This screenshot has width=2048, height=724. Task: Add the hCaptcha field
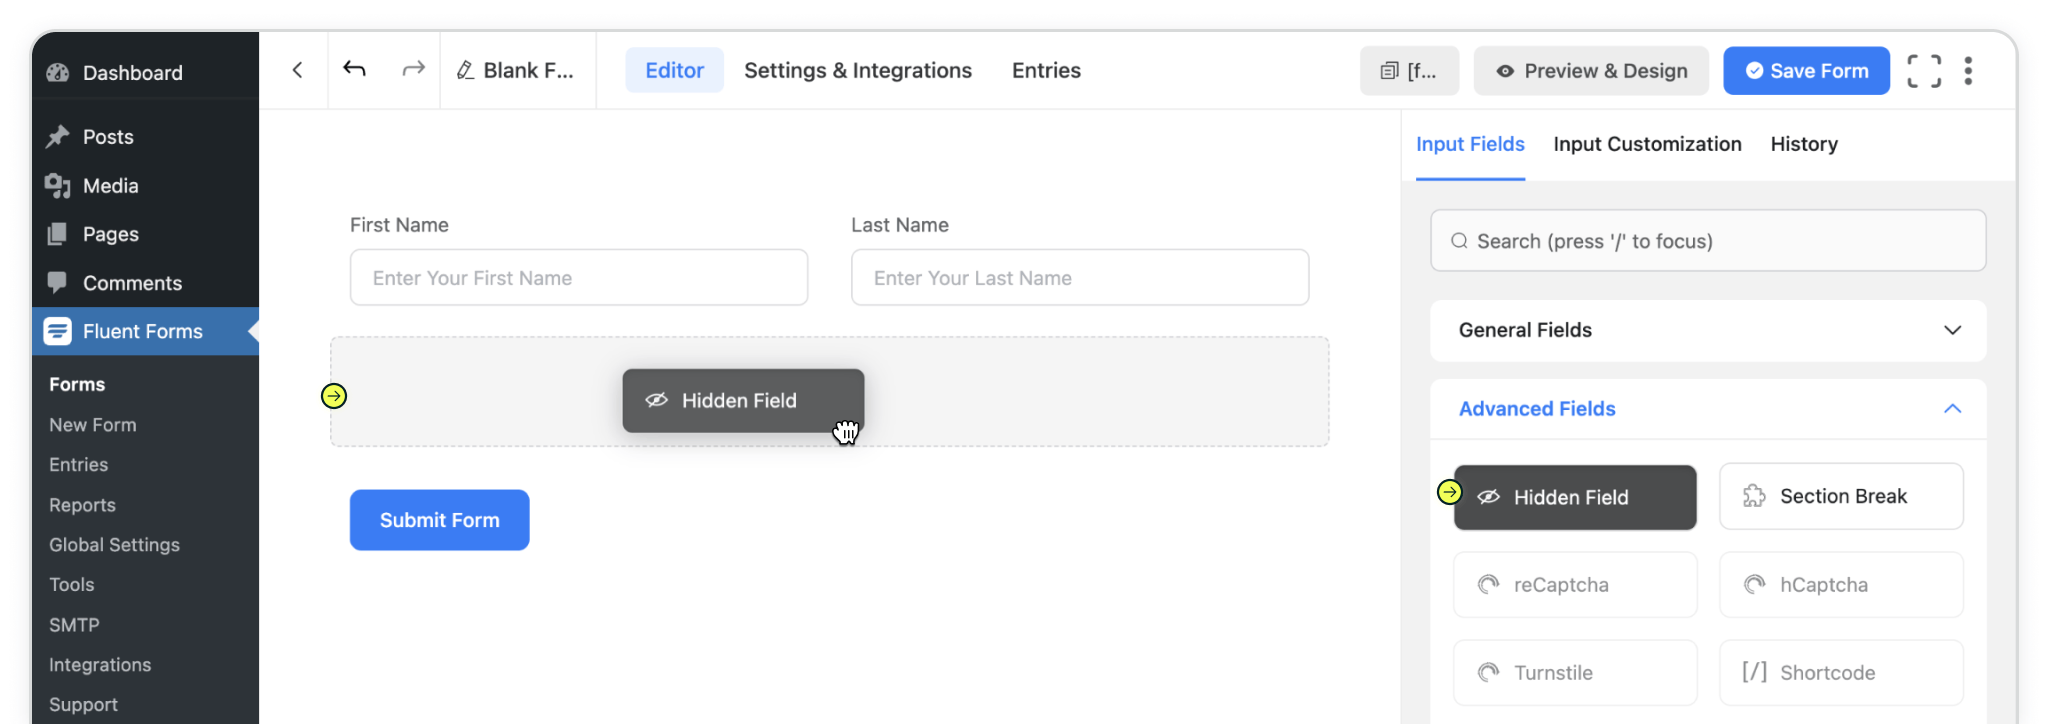(1841, 585)
